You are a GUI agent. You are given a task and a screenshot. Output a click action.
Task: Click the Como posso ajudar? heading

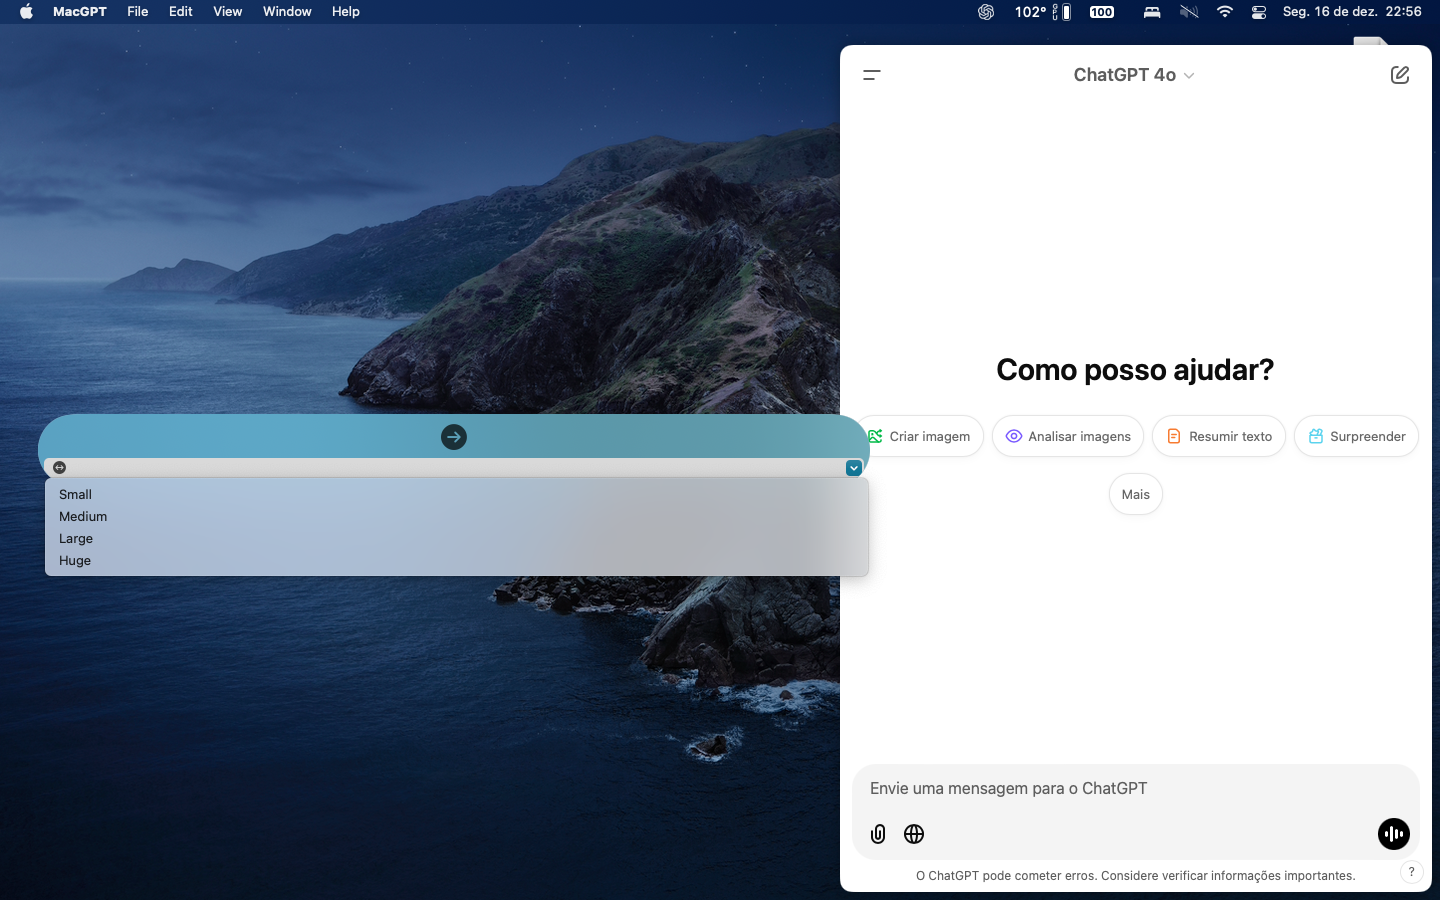1135,370
